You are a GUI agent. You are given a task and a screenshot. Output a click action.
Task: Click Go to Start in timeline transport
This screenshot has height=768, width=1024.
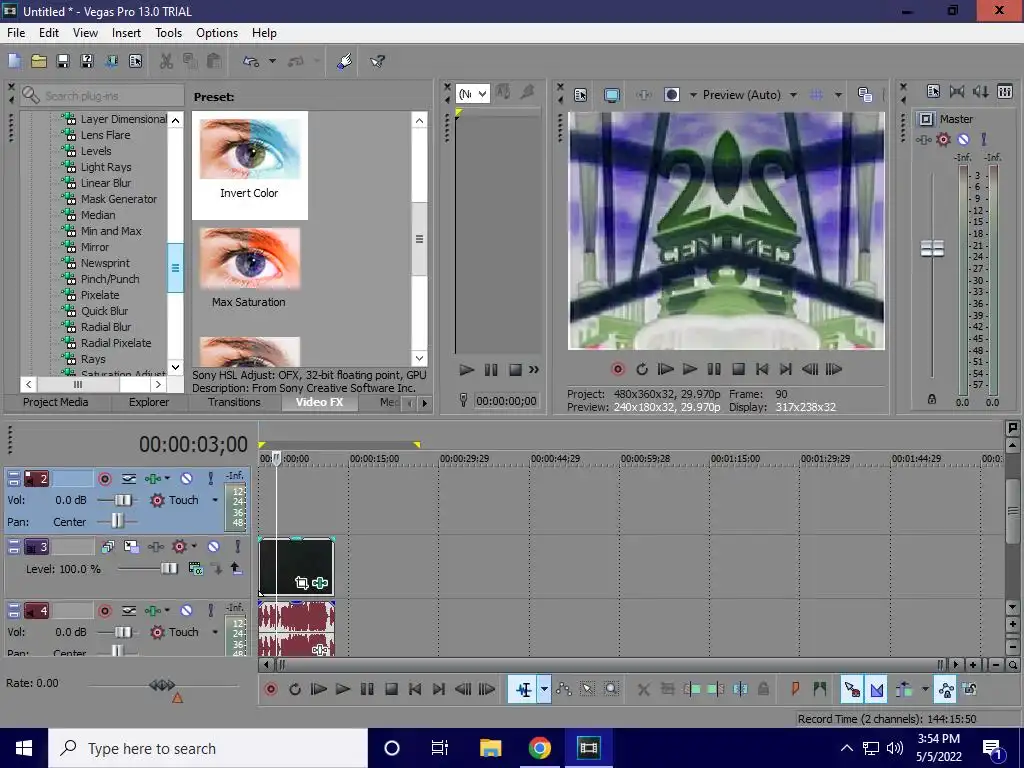tap(415, 689)
